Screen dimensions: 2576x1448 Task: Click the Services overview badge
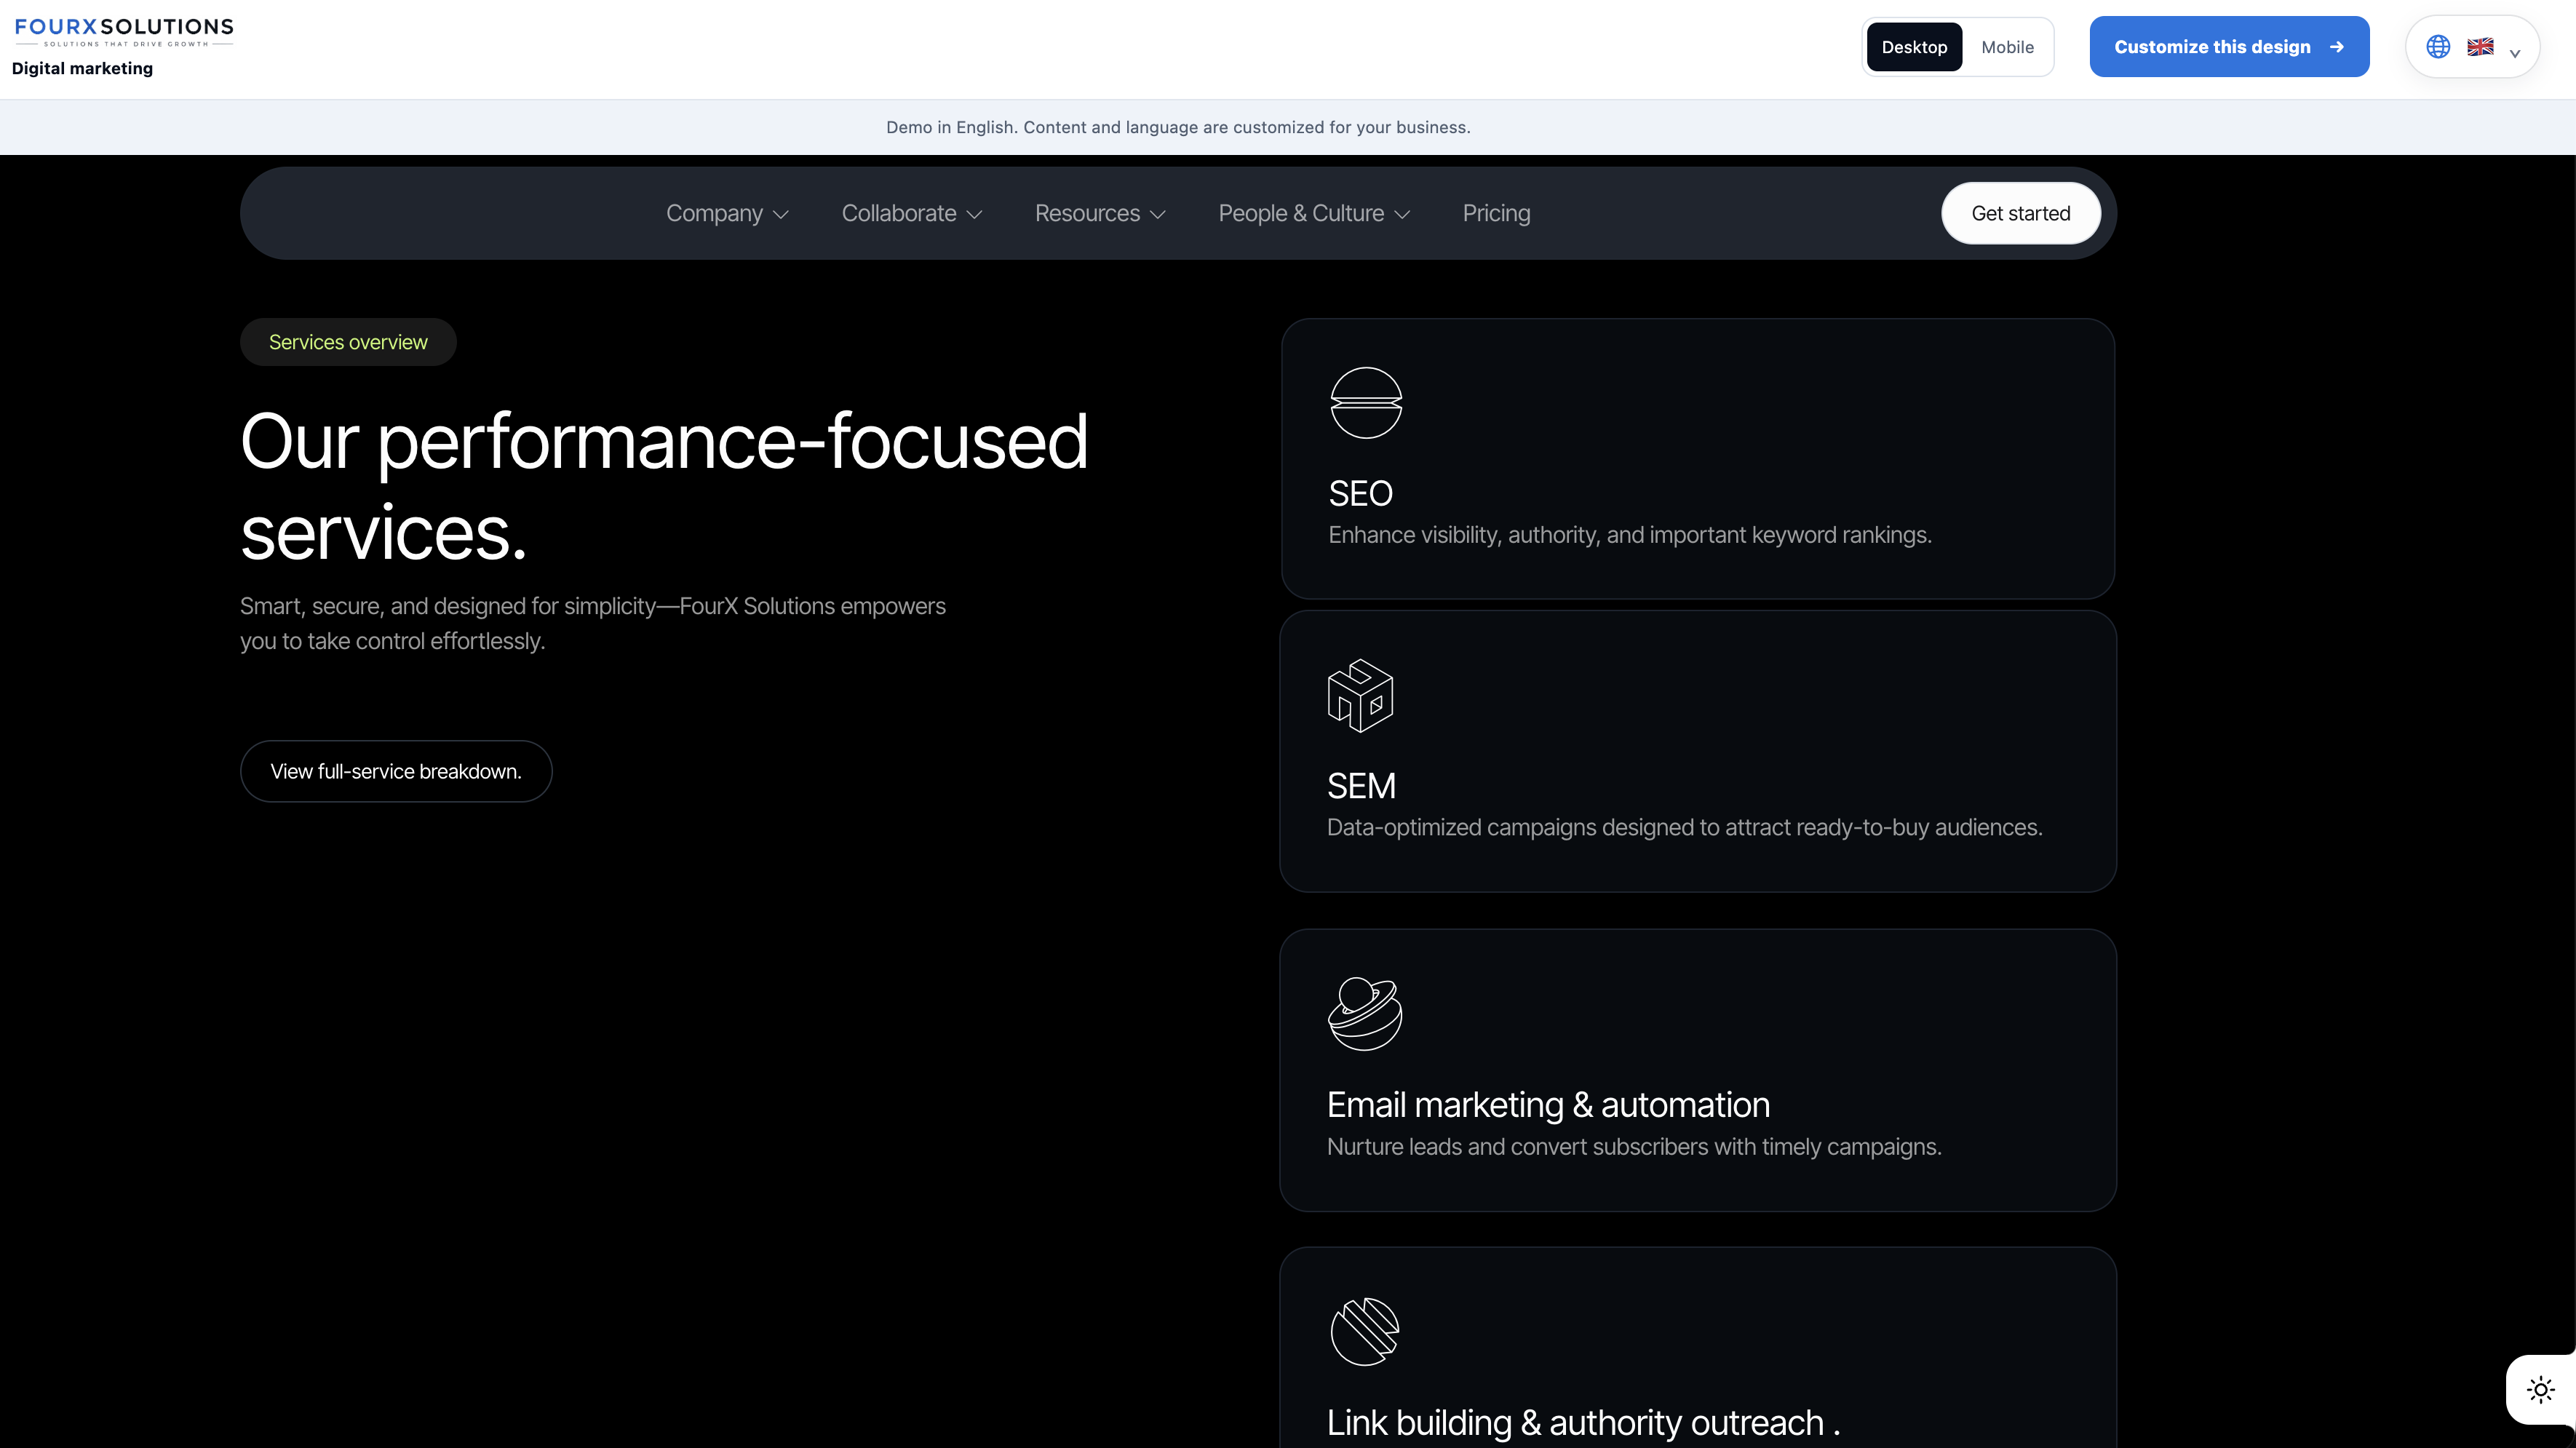pyautogui.click(x=348, y=342)
